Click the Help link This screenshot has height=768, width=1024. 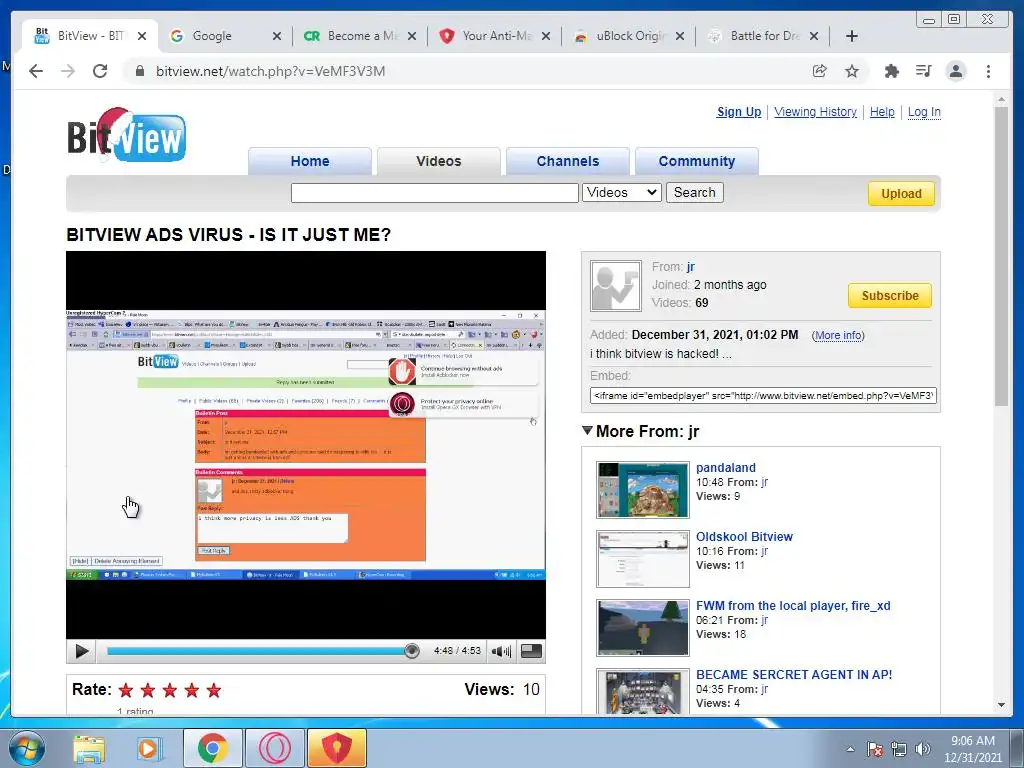pos(882,112)
